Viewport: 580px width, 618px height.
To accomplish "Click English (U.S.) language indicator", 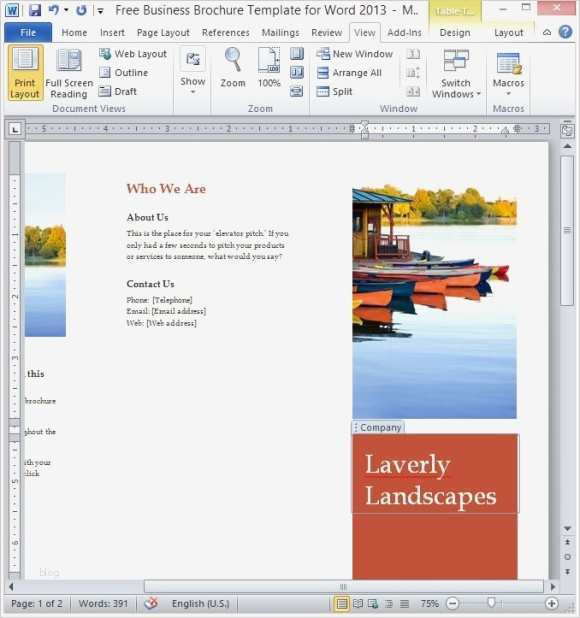I will click(x=200, y=603).
